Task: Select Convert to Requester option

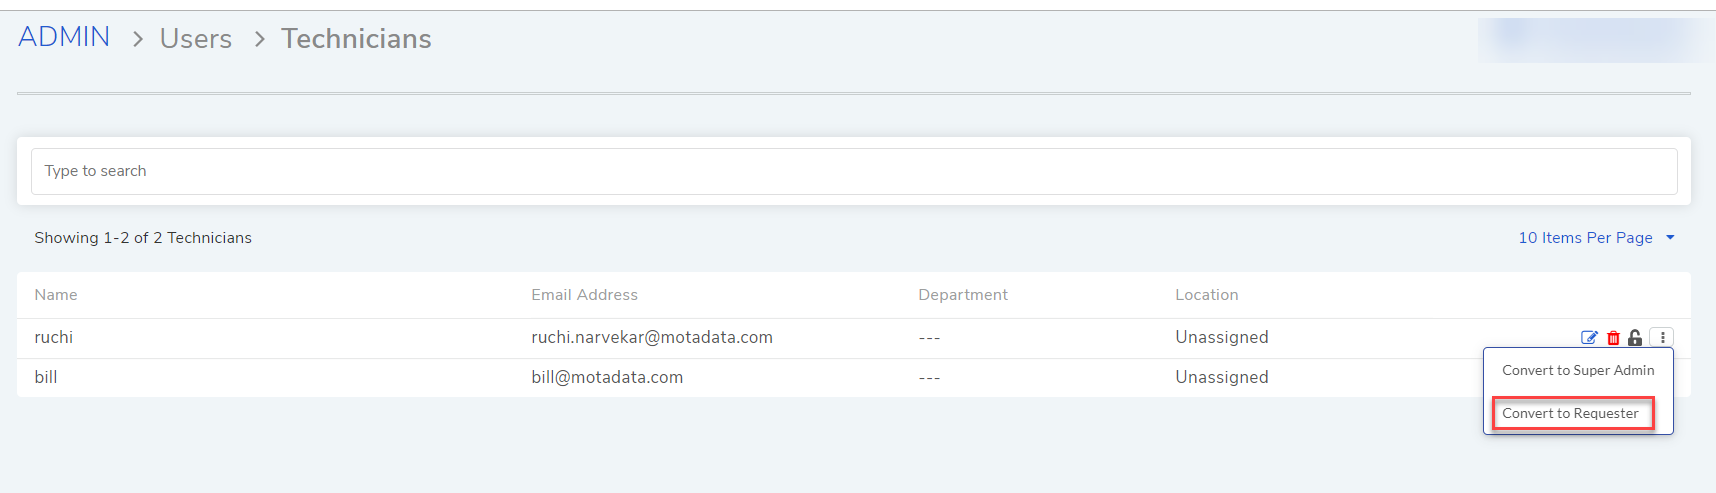Action: coord(1571,413)
